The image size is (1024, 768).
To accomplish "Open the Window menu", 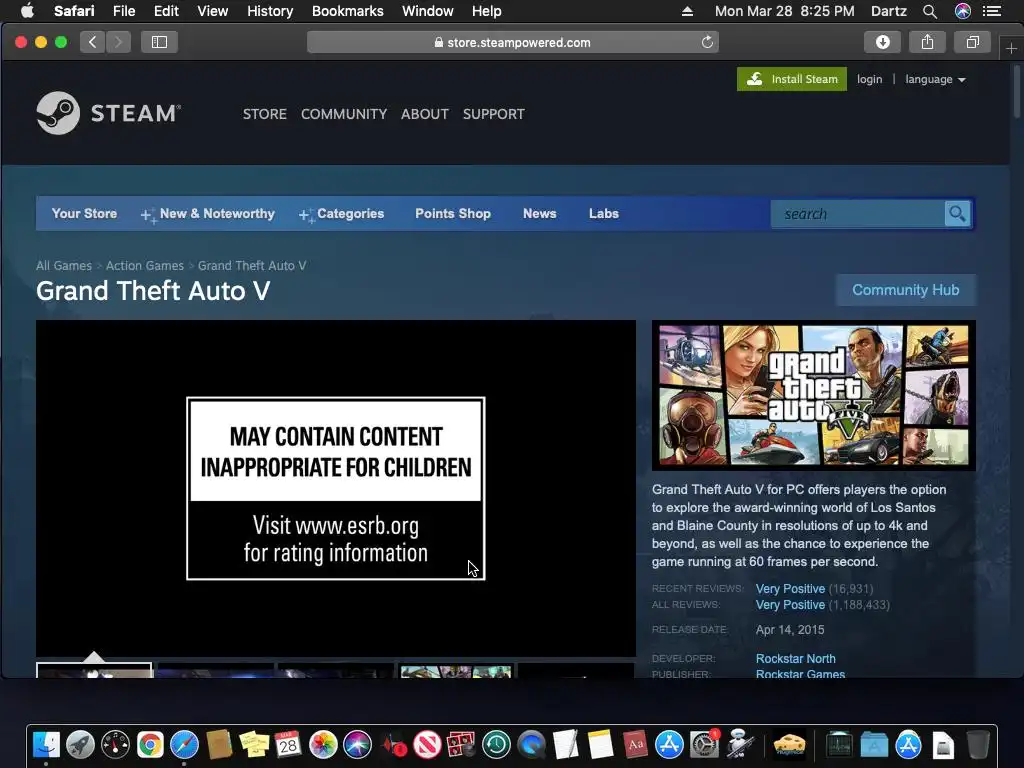I will click(427, 11).
